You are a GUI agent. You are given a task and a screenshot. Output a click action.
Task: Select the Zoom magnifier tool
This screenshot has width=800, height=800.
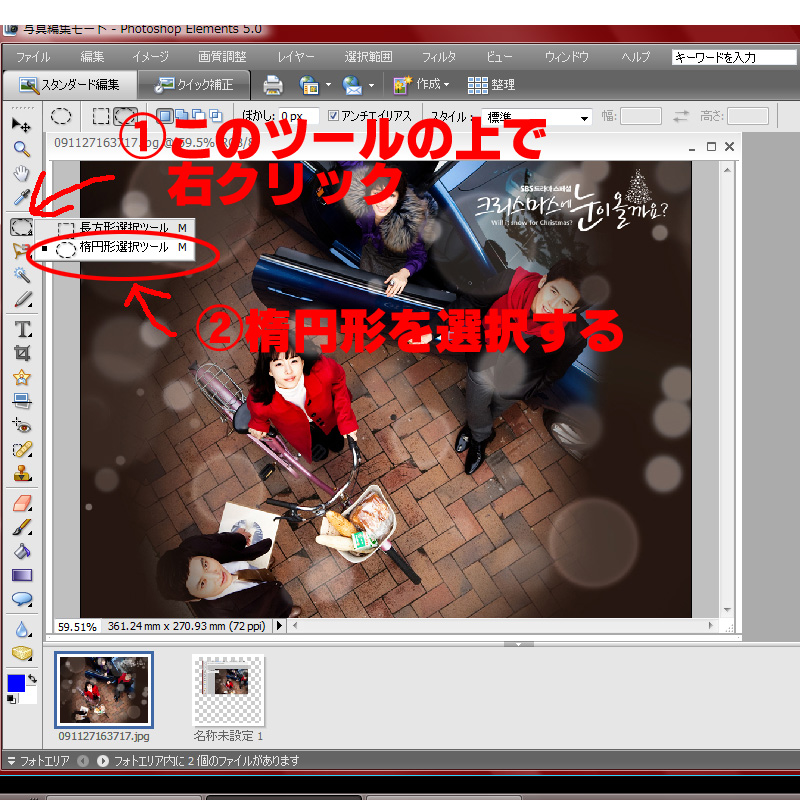click(21, 148)
